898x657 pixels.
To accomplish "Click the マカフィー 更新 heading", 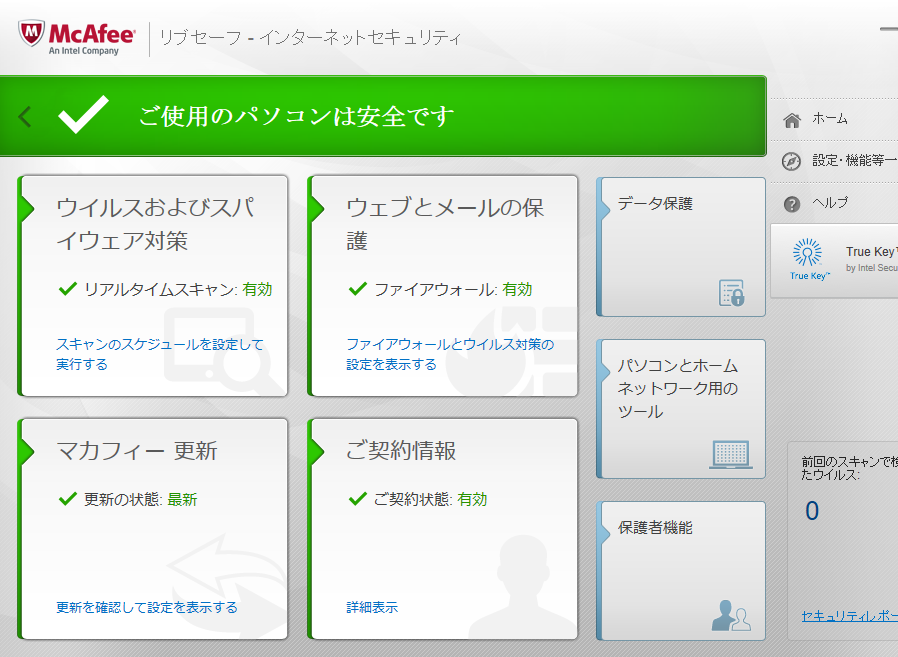I will tap(137, 451).
